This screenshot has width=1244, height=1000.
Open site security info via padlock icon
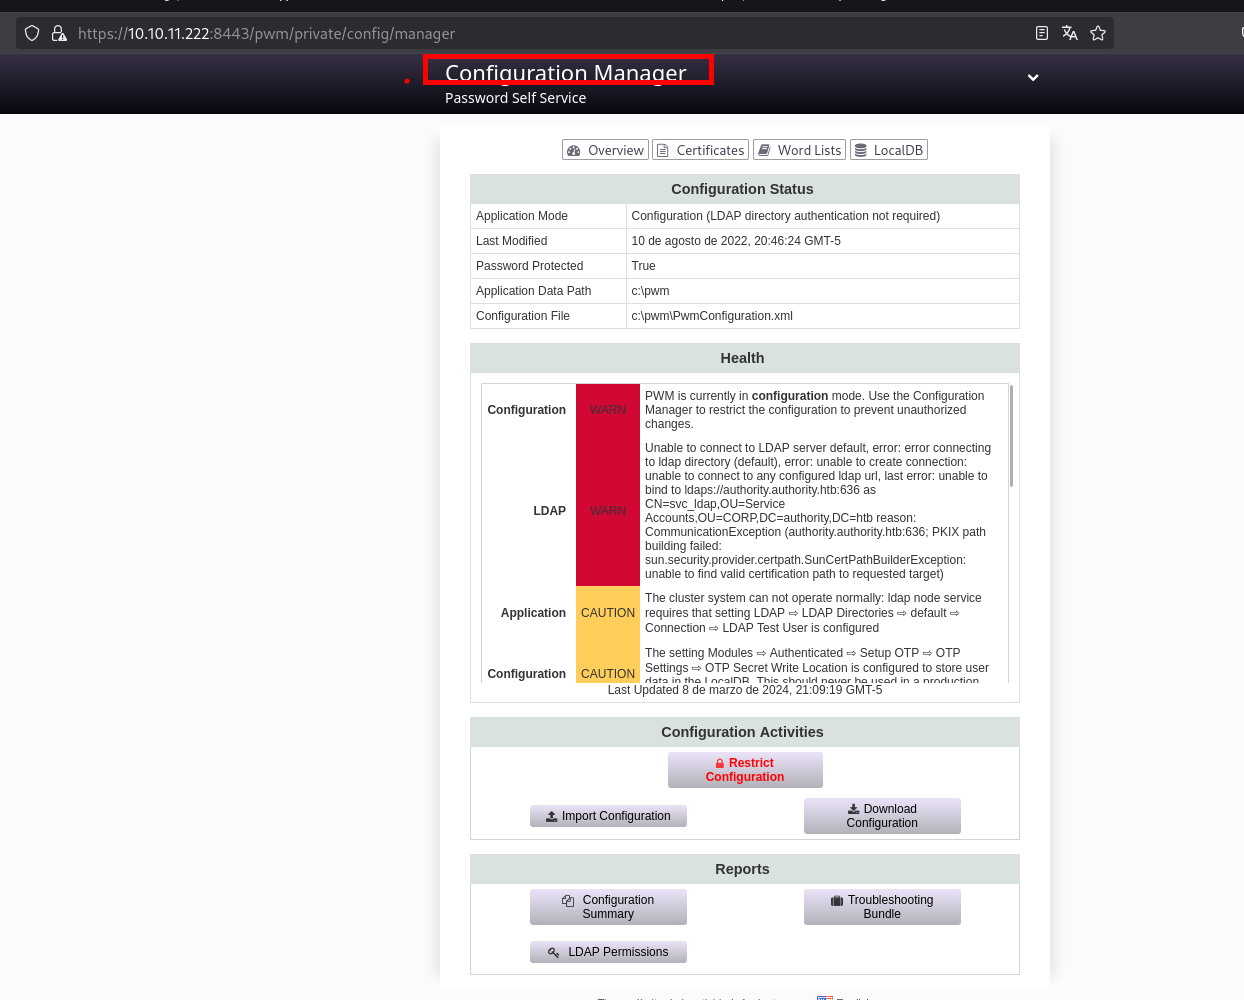[59, 33]
